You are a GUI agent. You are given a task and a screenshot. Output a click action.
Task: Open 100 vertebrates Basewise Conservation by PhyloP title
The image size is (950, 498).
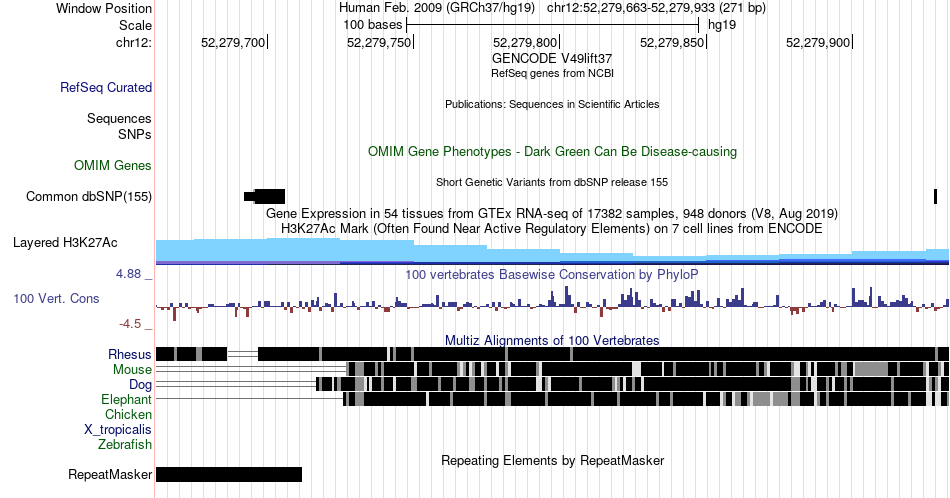point(552,274)
